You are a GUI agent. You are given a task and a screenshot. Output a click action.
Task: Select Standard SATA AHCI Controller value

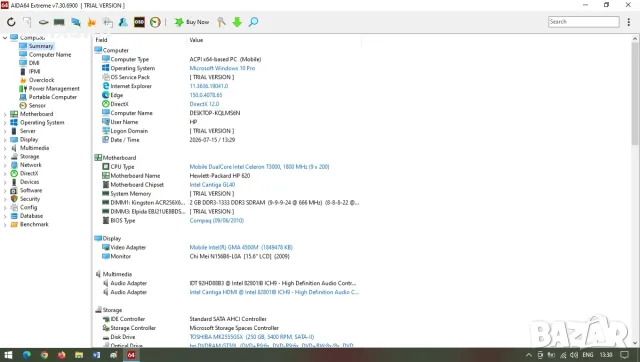pos(228,319)
